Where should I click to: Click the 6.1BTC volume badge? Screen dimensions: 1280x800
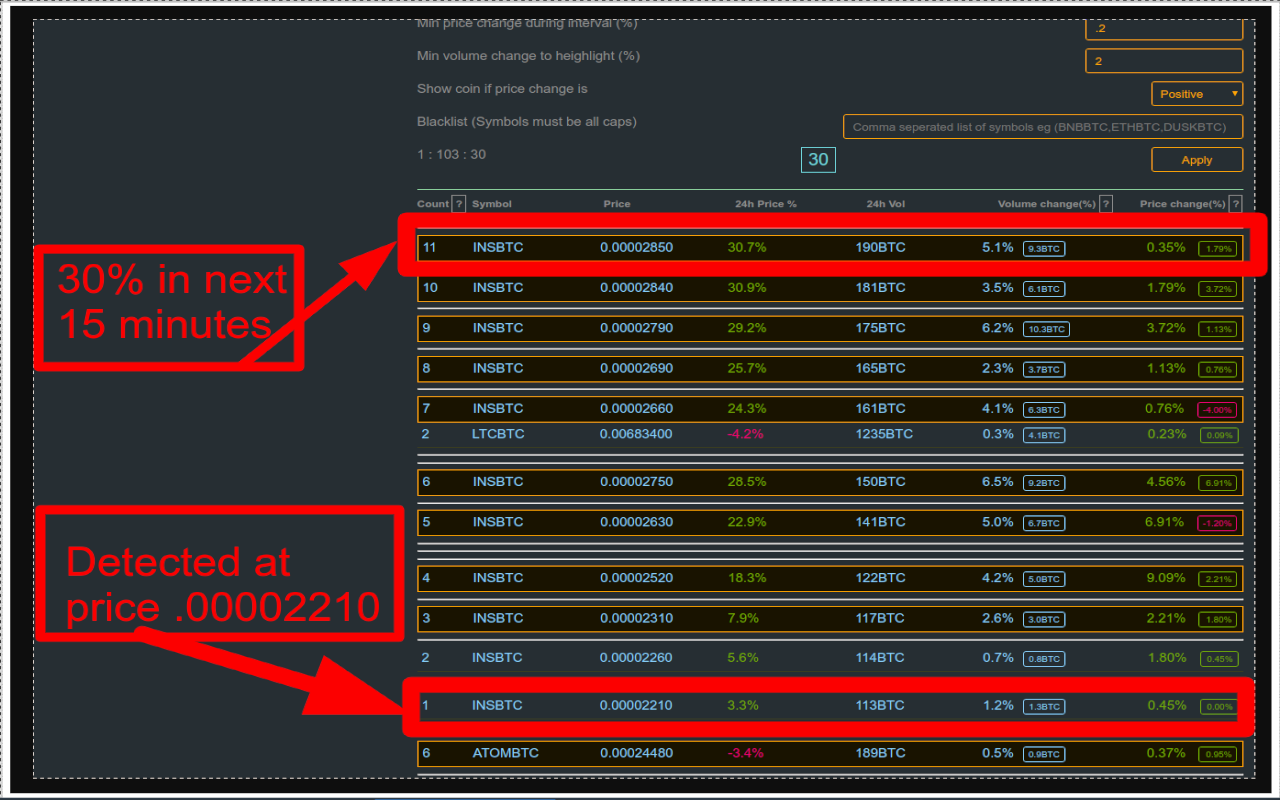tap(1044, 289)
